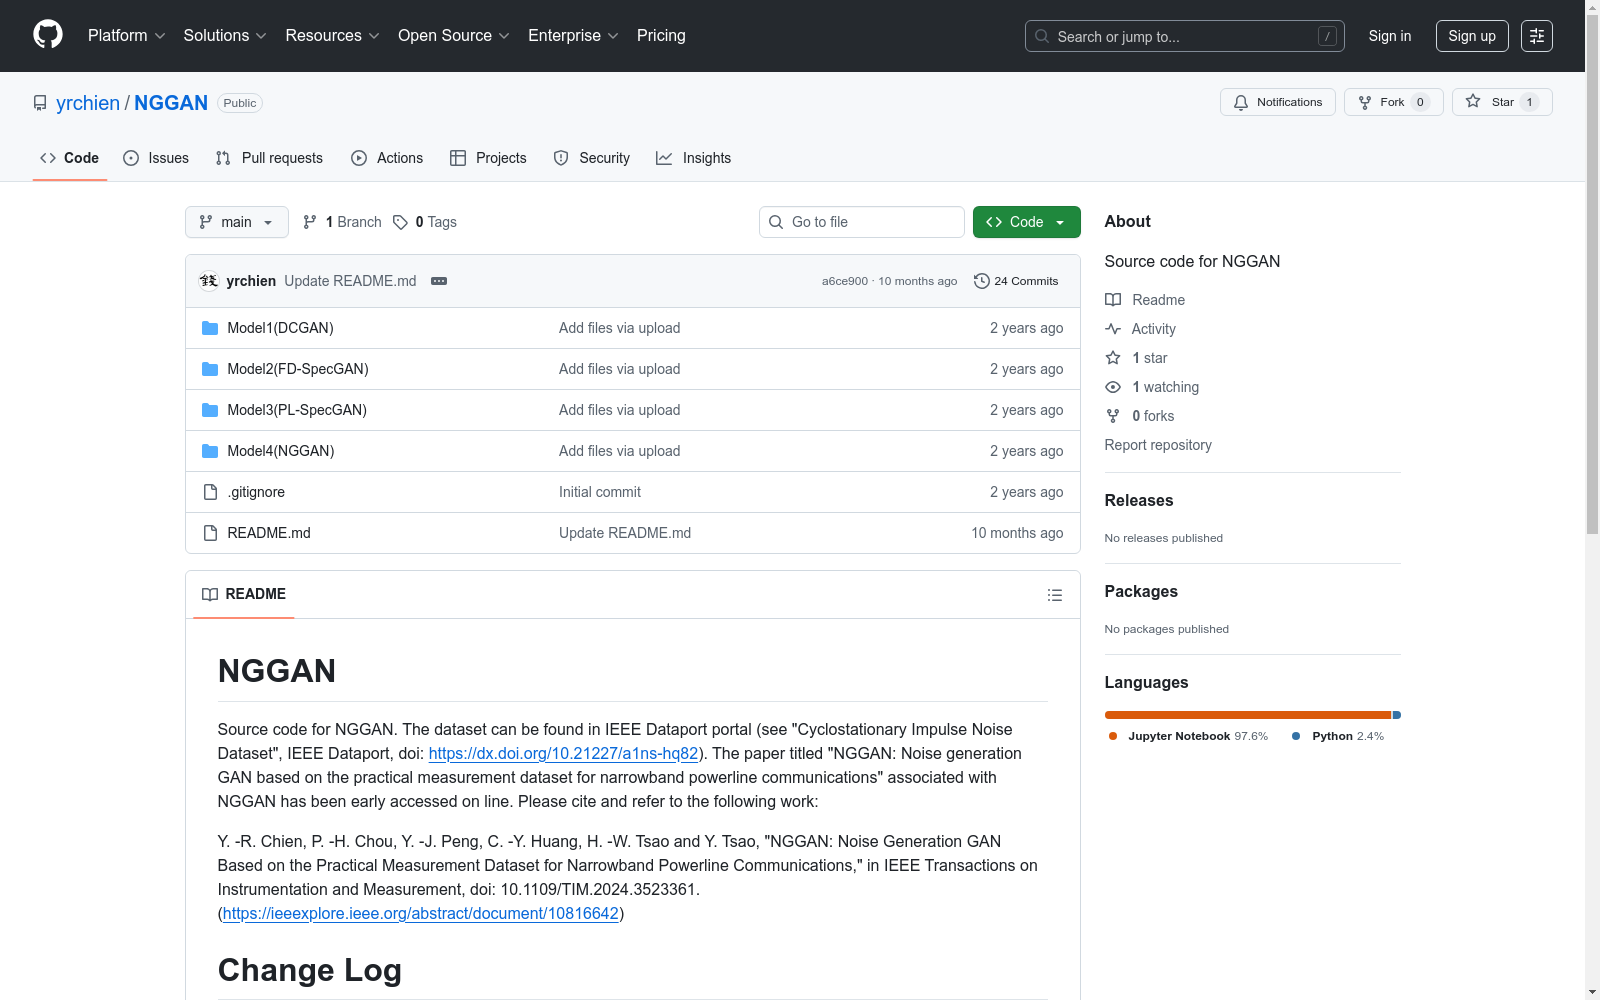
Task: Fork the repository
Action: (1394, 102)
